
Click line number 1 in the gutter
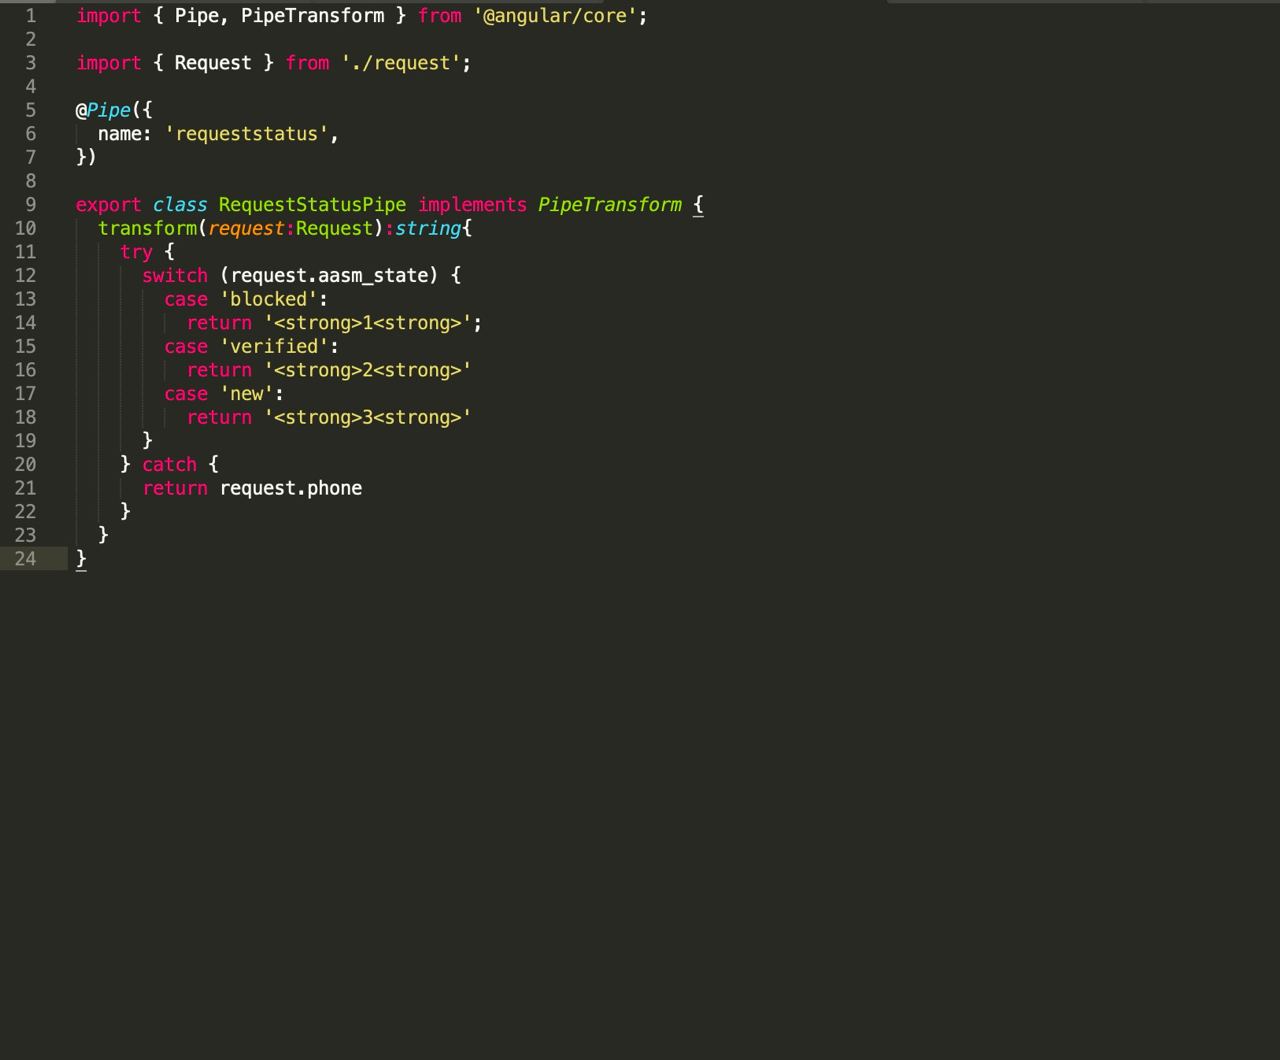tap(31, 16)
